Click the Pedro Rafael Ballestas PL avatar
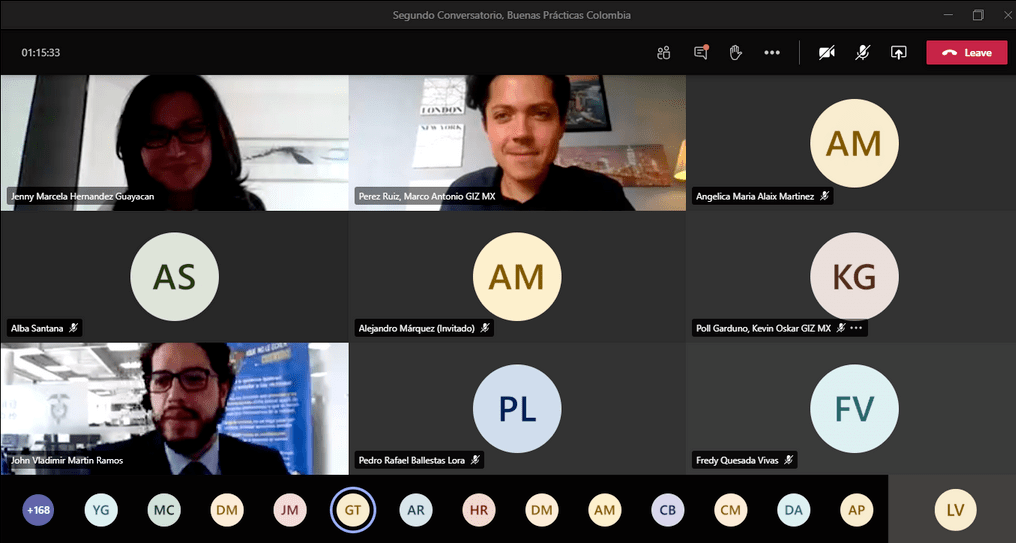 tap(516, 408)
